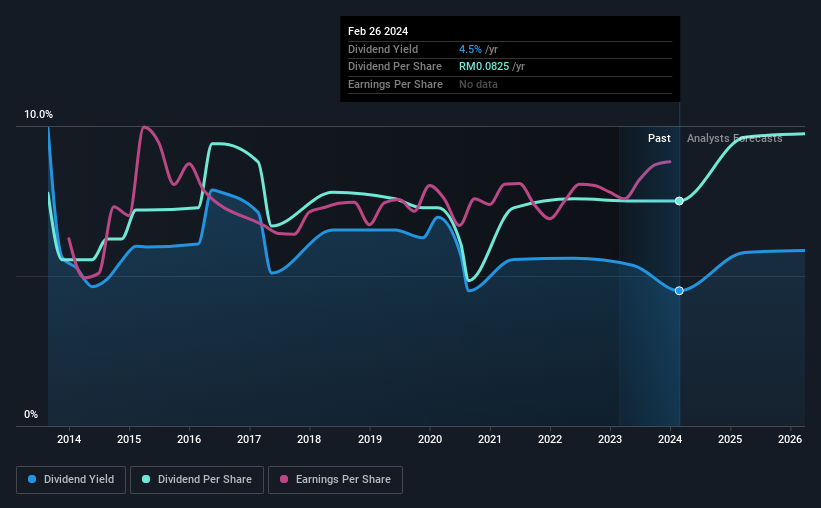Image resolution: width=821 pixels, height=508 pixels.
Task: Click the 0% y-axis label
Action: click(31, 414)
